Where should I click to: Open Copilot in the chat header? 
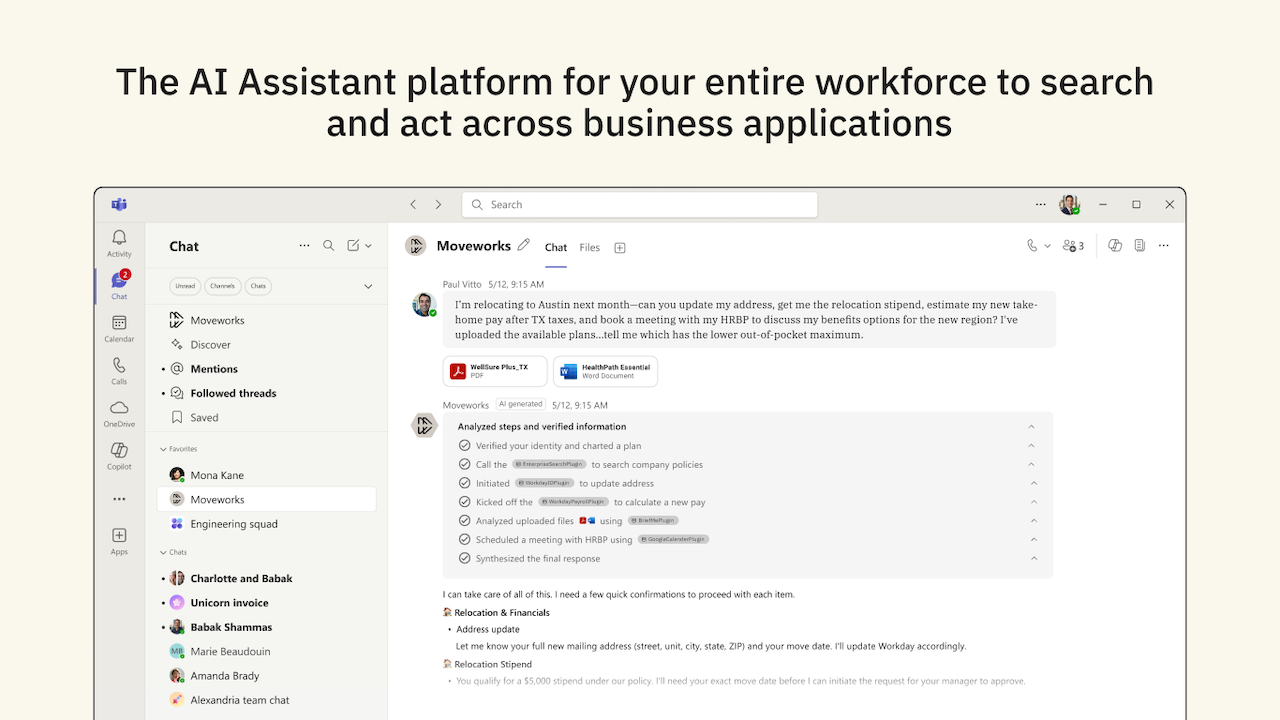point(1115,246)
